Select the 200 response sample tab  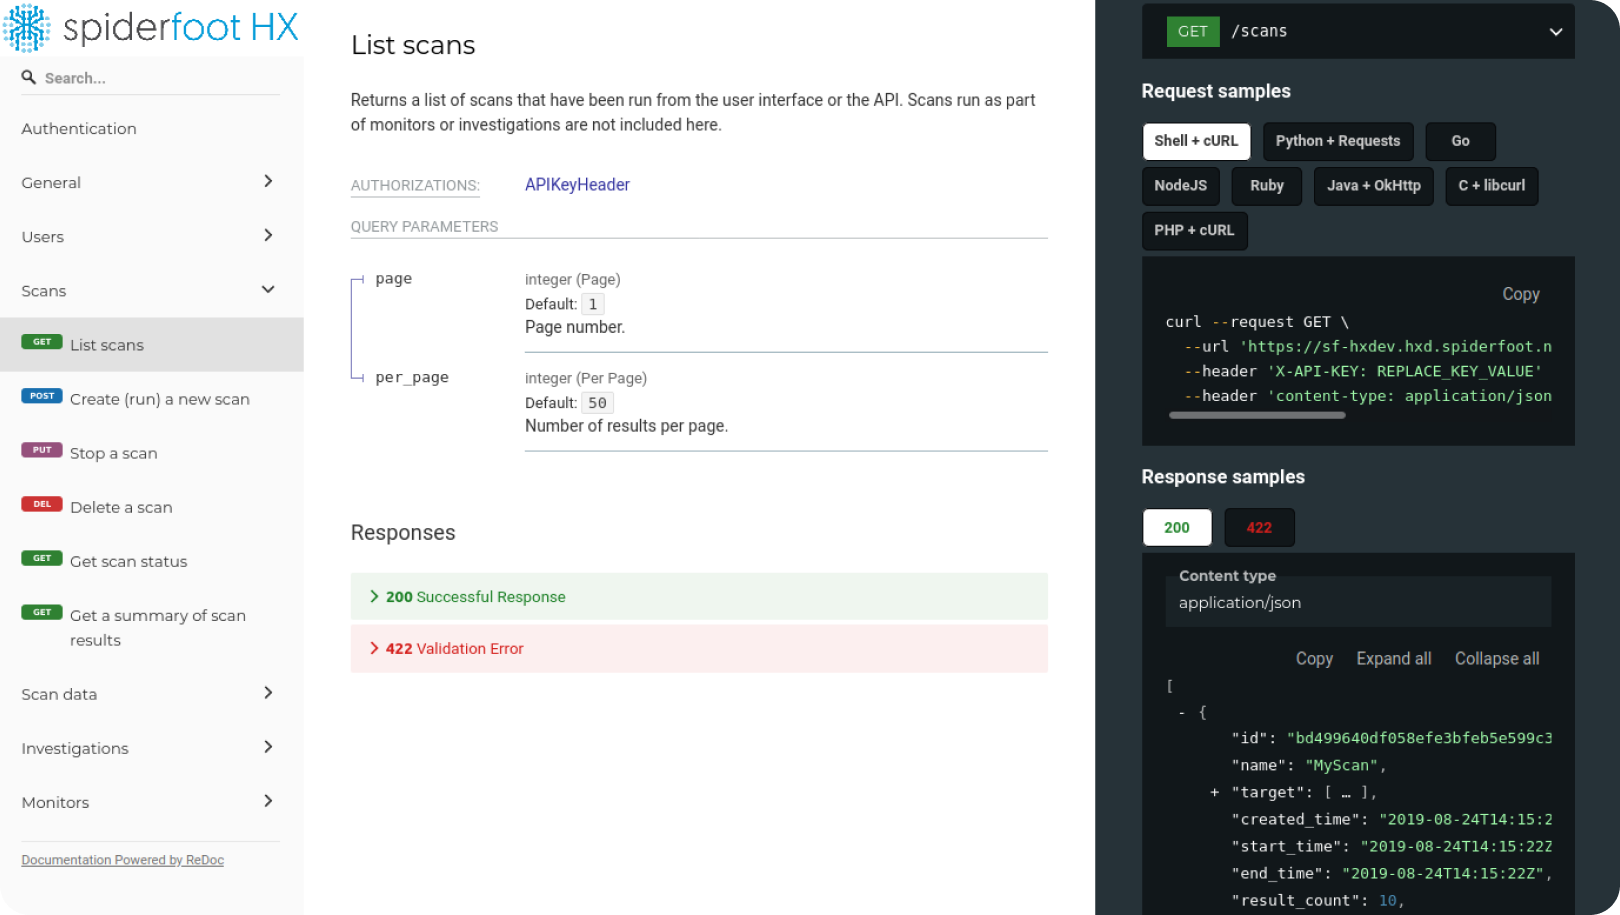coord(1177,528)
